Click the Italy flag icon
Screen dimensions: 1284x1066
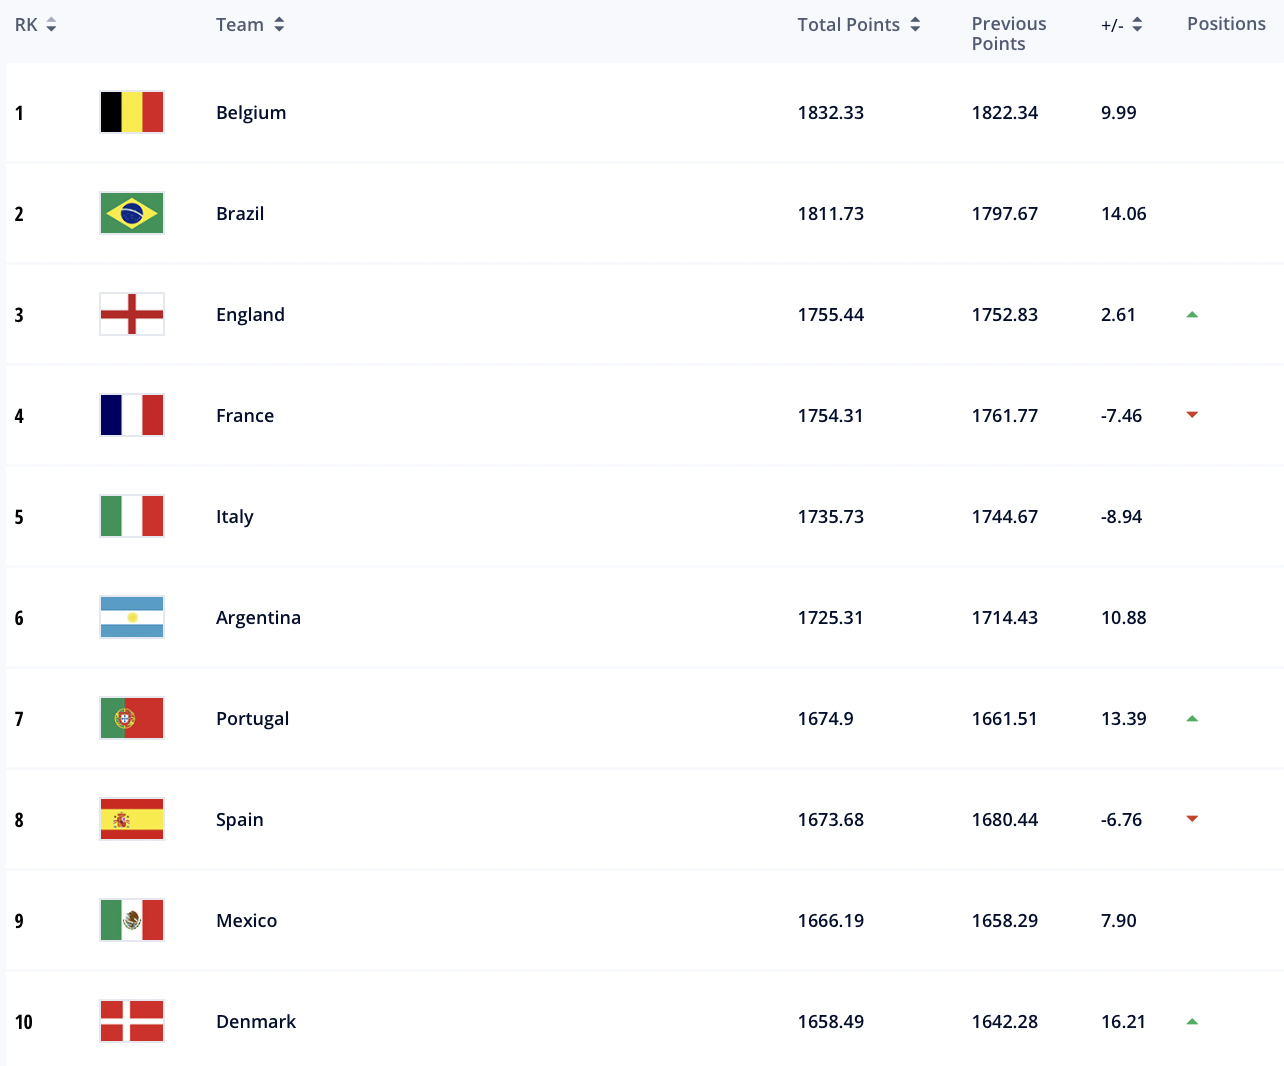(x=132, y=516)
